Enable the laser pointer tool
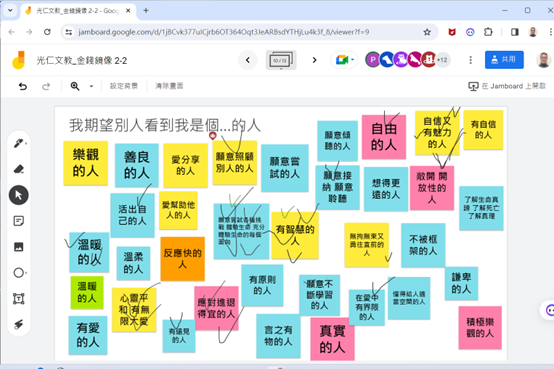The image size is (554, 369). 19,324
